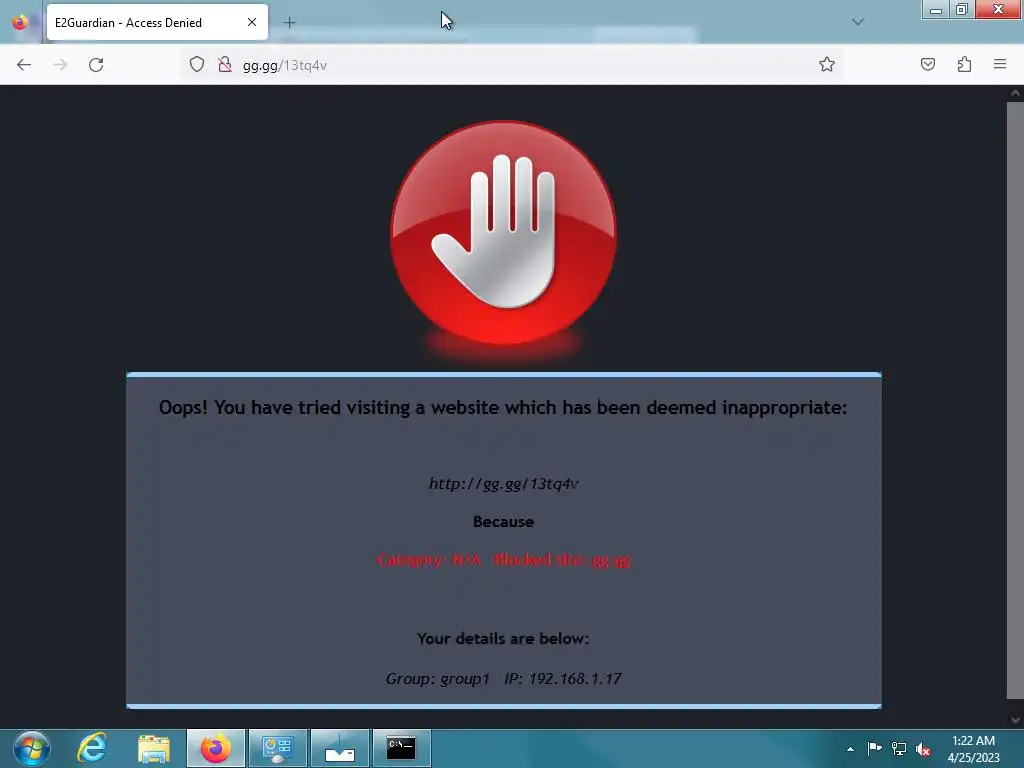Image resolution: width=1024 pixels, height=768 pixels.
Task: Click the insecure connection padlock icon
Action: point(225,64)
